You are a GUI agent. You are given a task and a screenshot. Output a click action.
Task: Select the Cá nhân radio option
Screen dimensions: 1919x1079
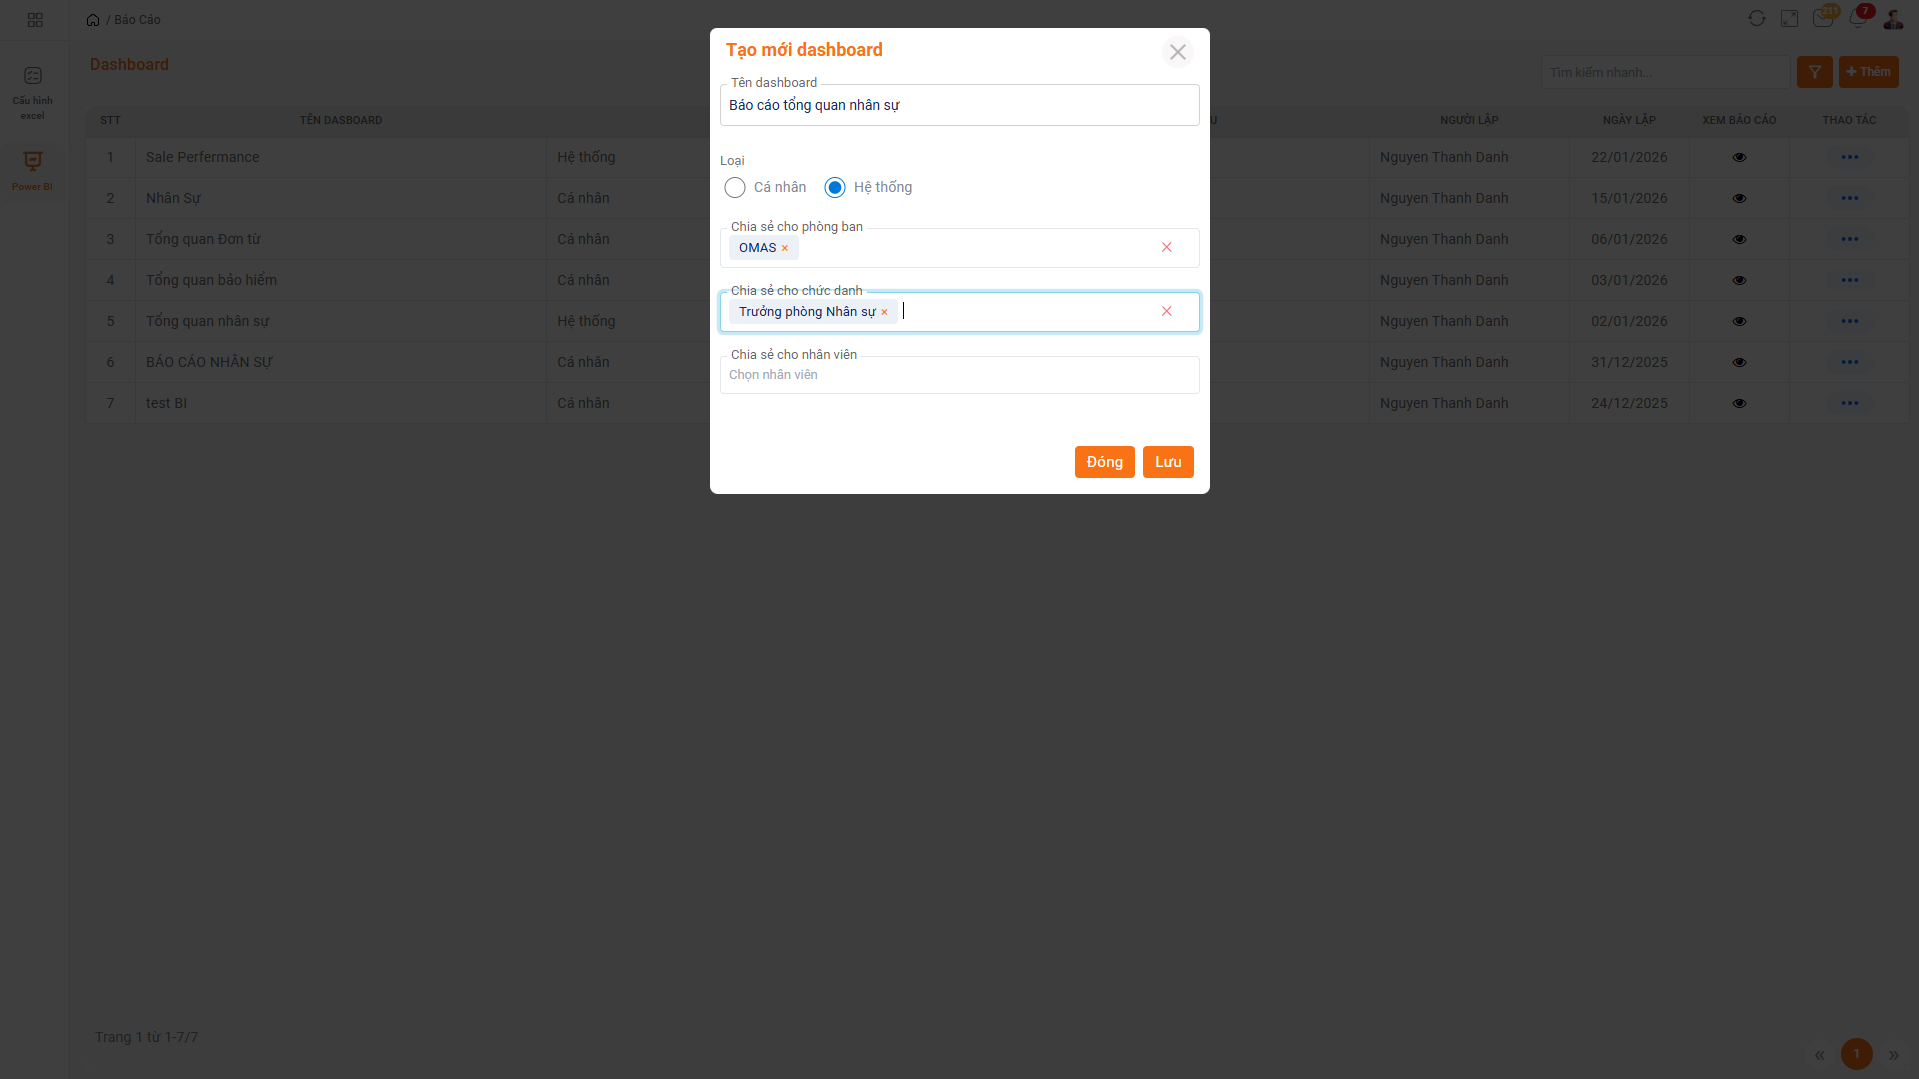pyautogui.click(x=735, y=188)
